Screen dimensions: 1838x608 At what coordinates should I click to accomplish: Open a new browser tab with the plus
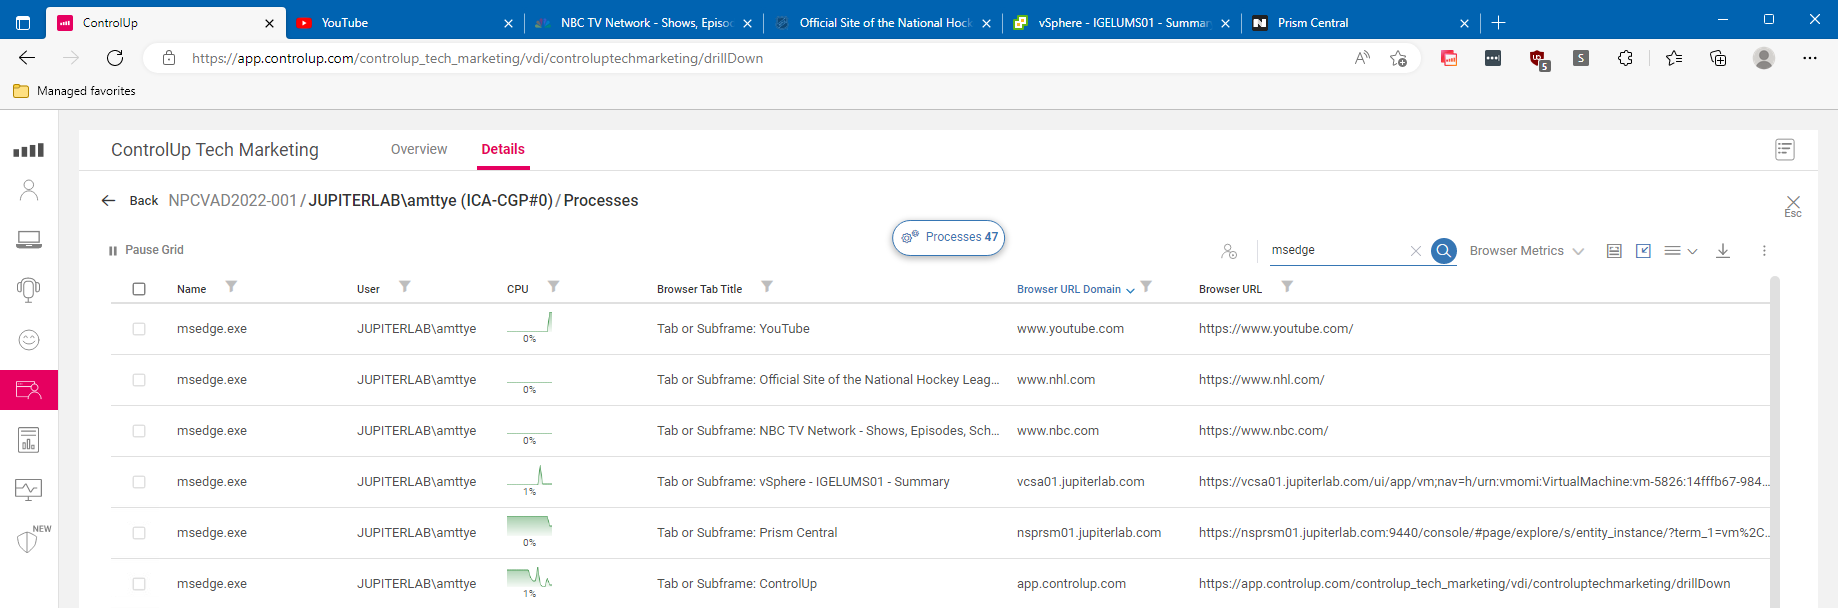(x=1498, y=23)
